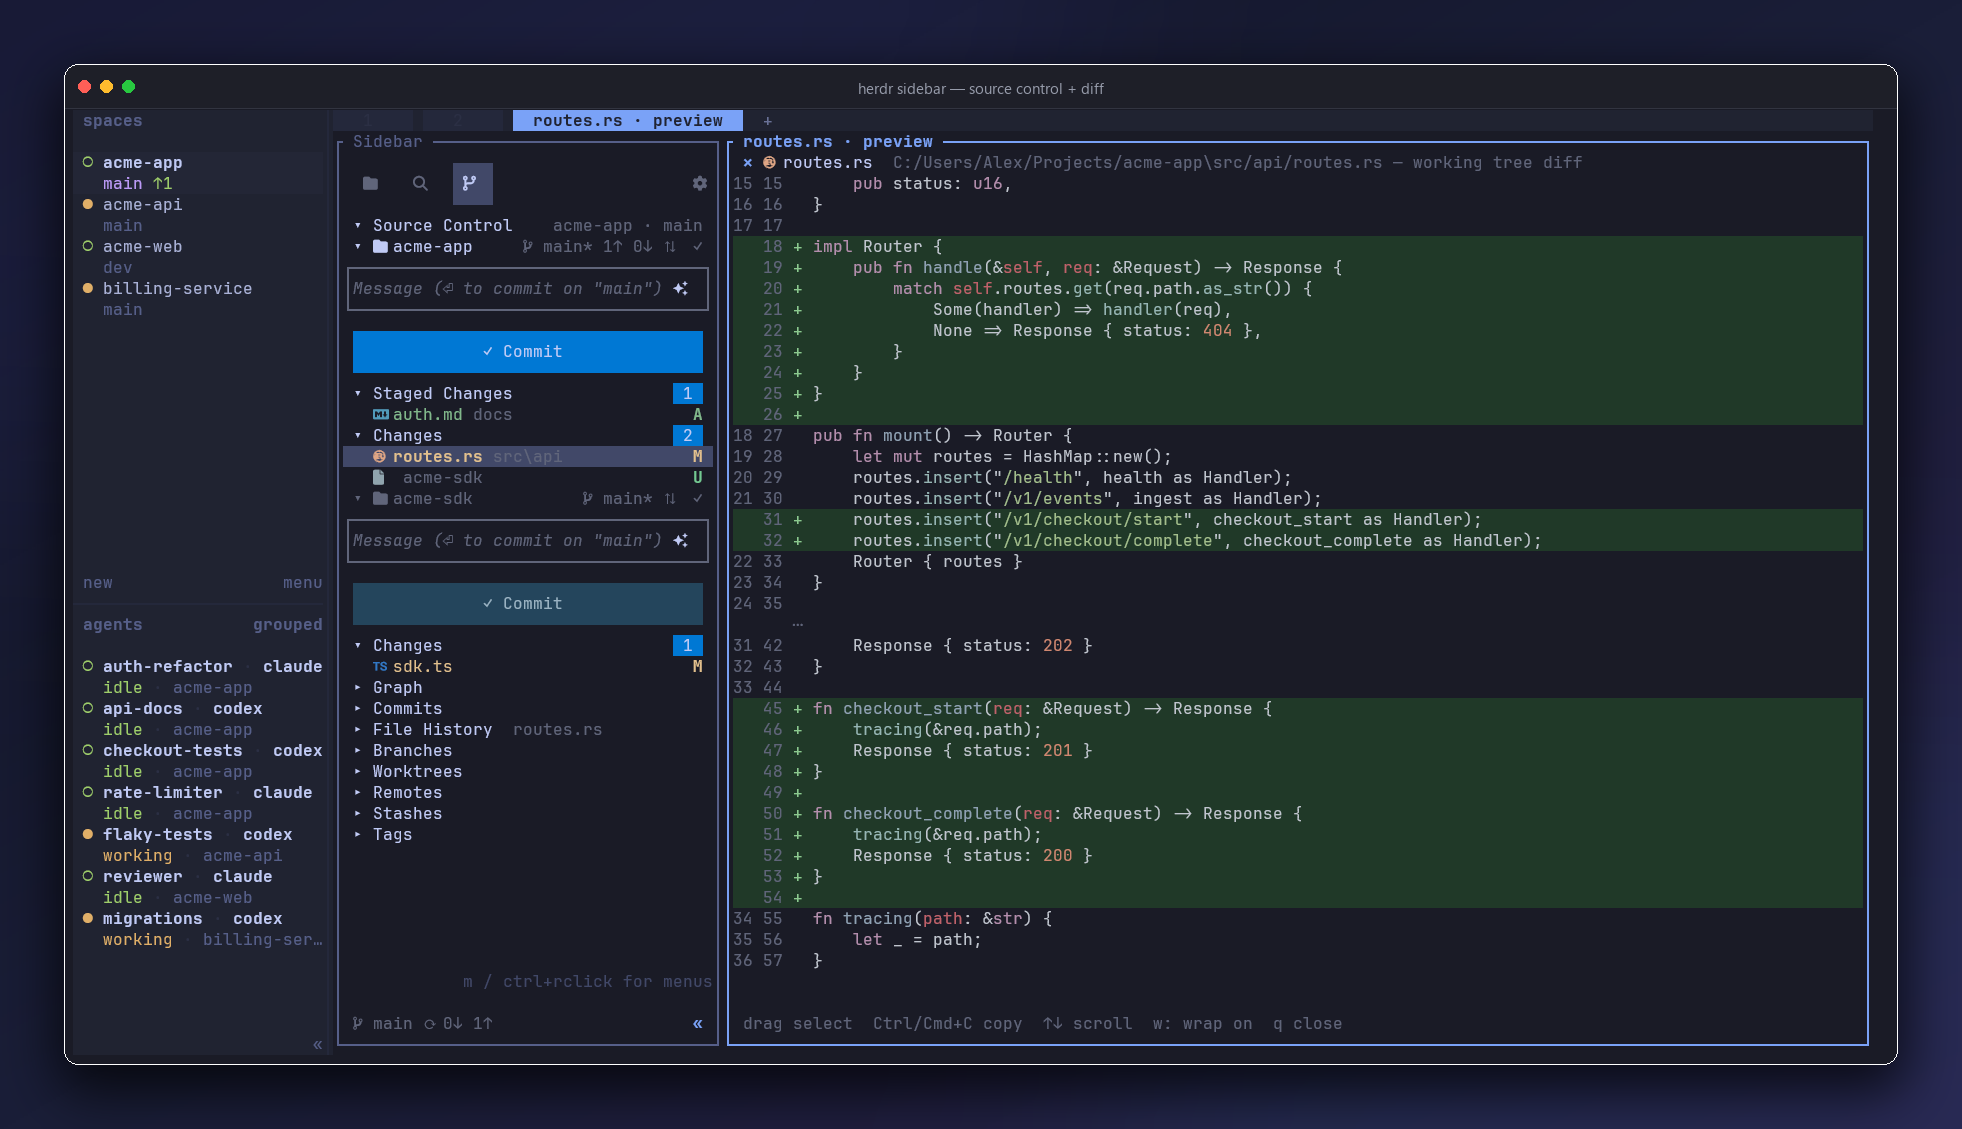Open sidebar settings gear icon

(700, 183)
